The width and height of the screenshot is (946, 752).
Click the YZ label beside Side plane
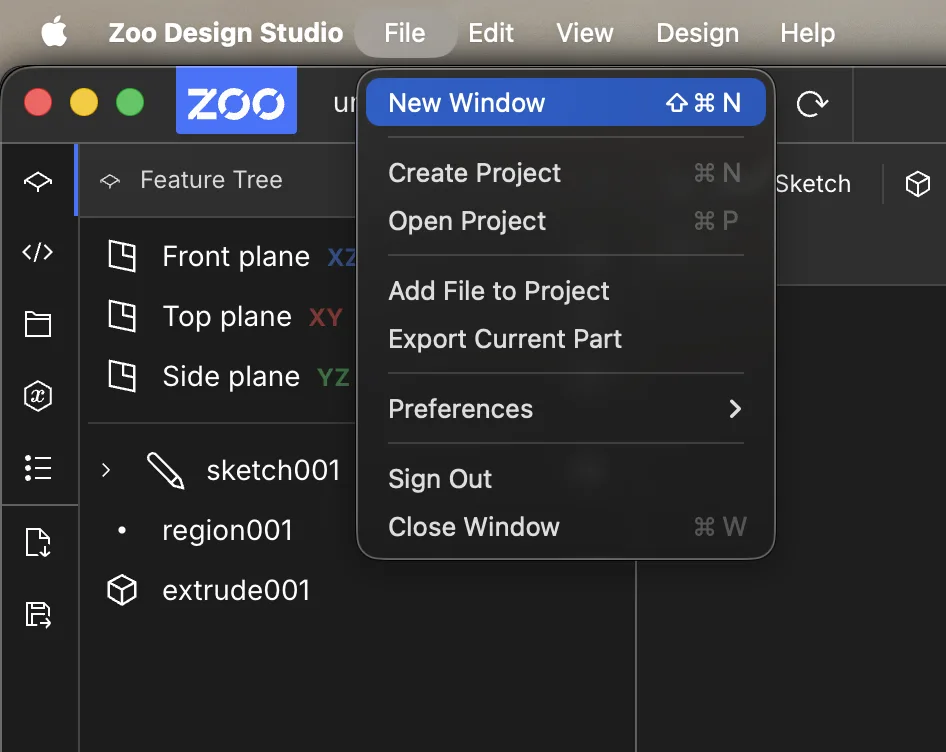334,377
